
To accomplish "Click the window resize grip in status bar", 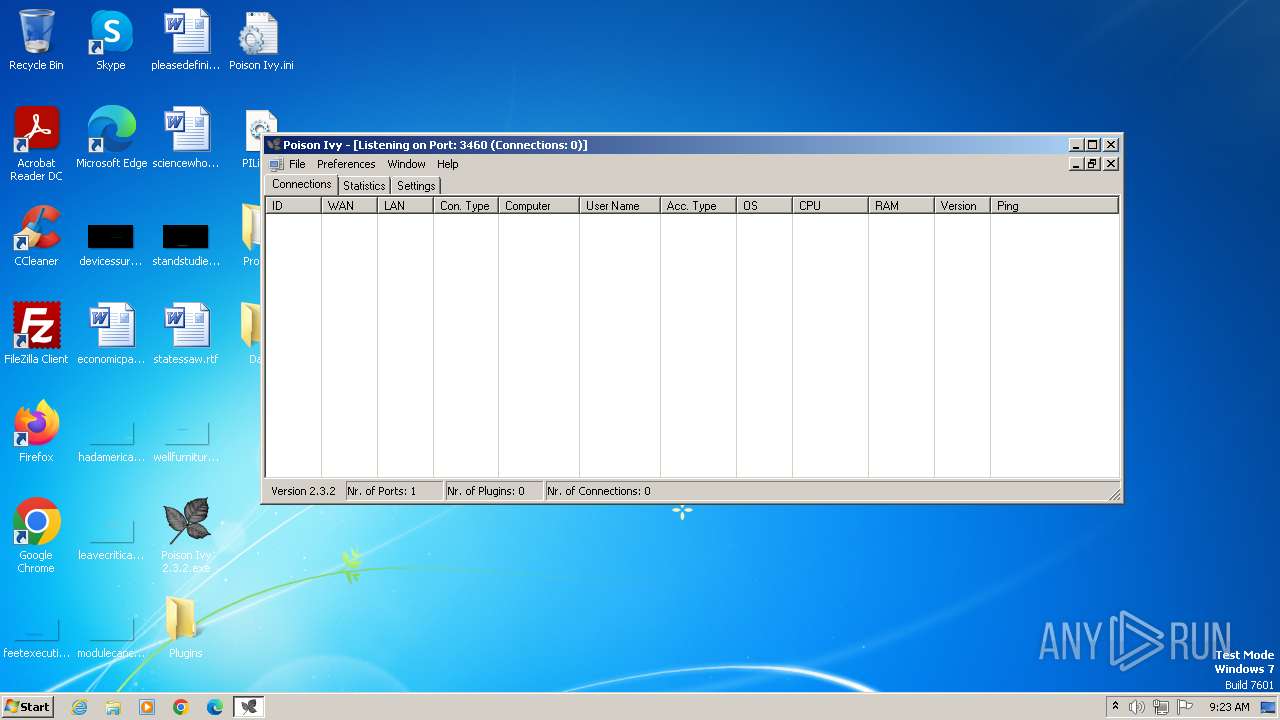I will point(1114,494).
